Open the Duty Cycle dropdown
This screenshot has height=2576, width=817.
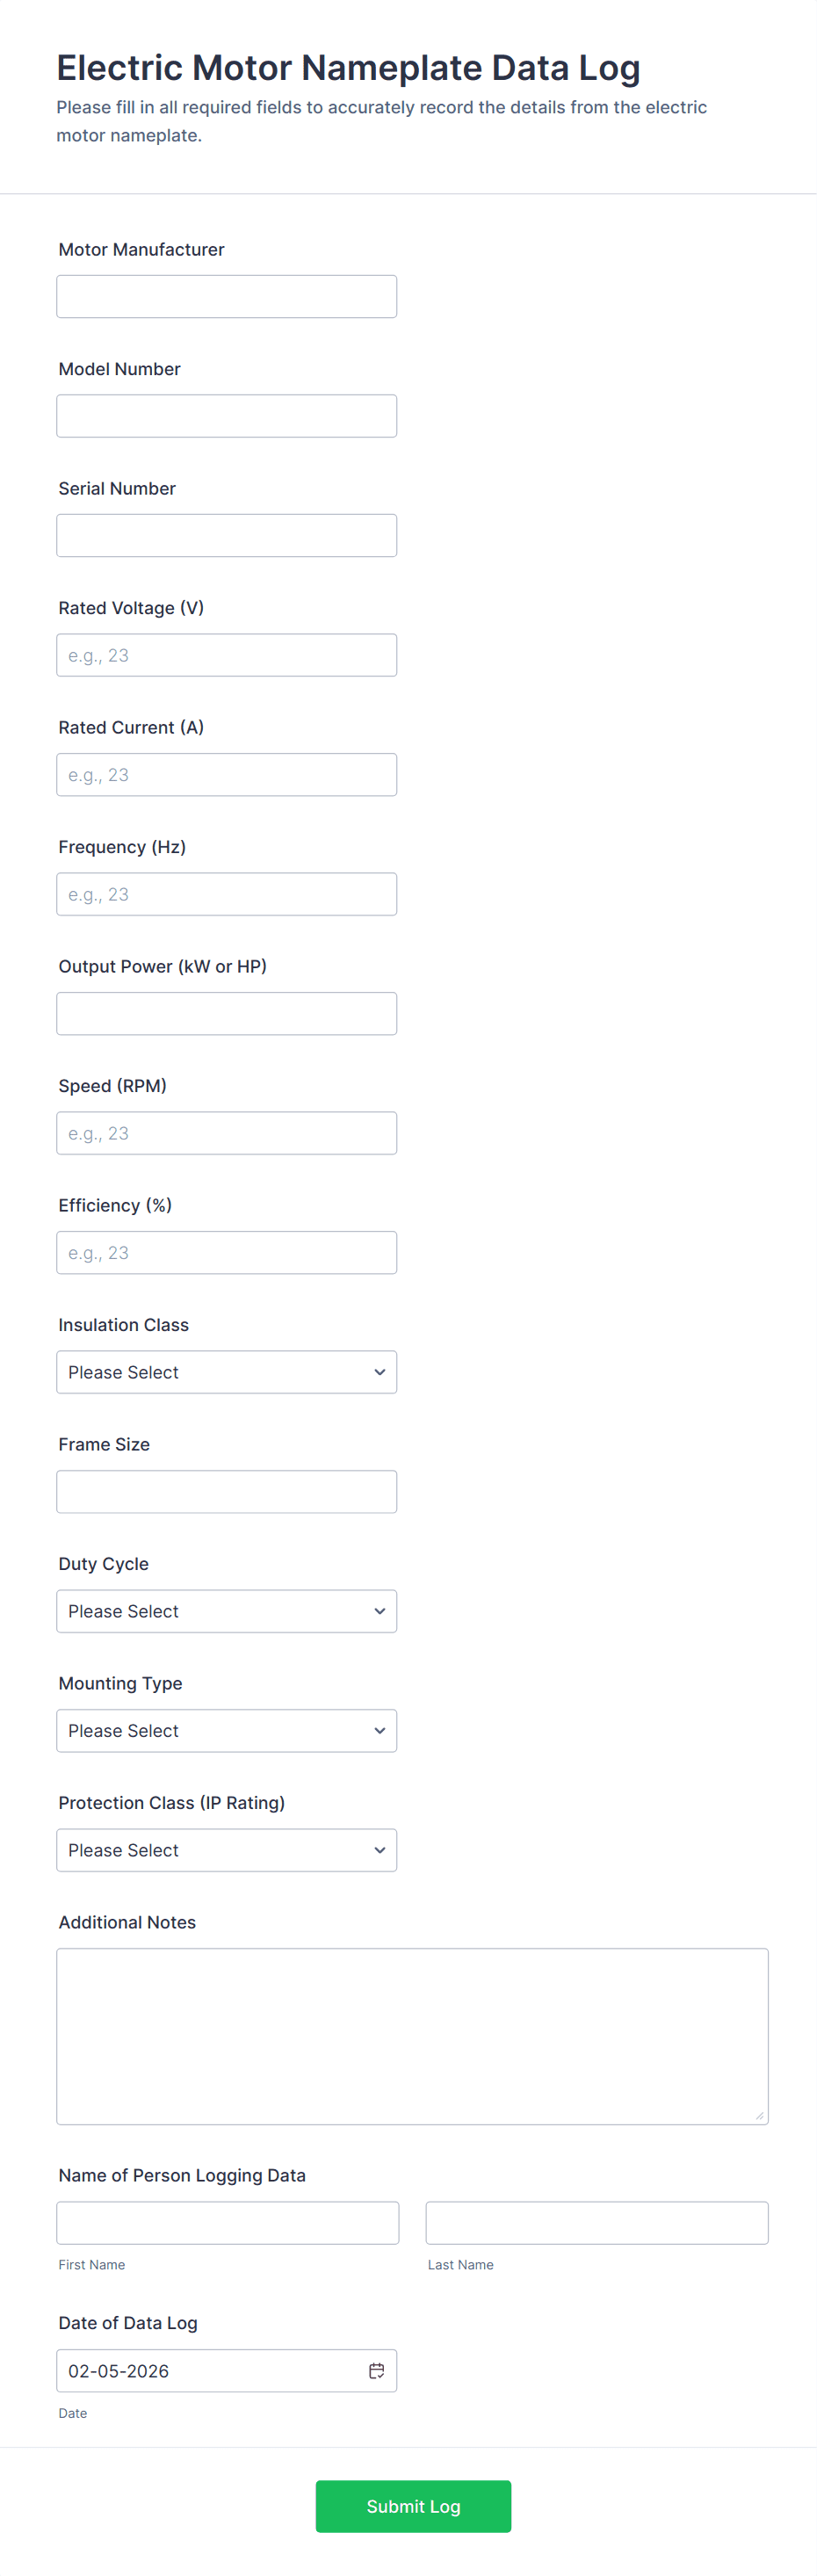(226, 1611)
